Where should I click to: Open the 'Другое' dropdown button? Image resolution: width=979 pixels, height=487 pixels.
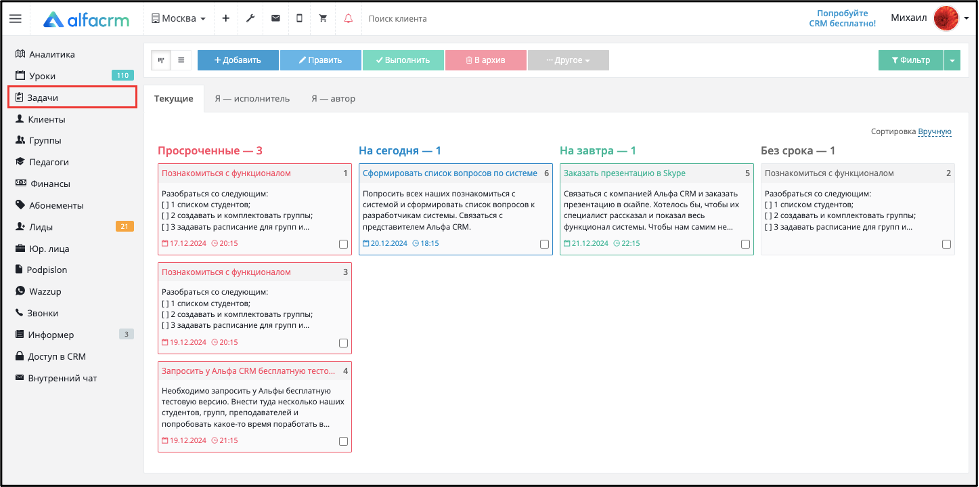(568, 60)
